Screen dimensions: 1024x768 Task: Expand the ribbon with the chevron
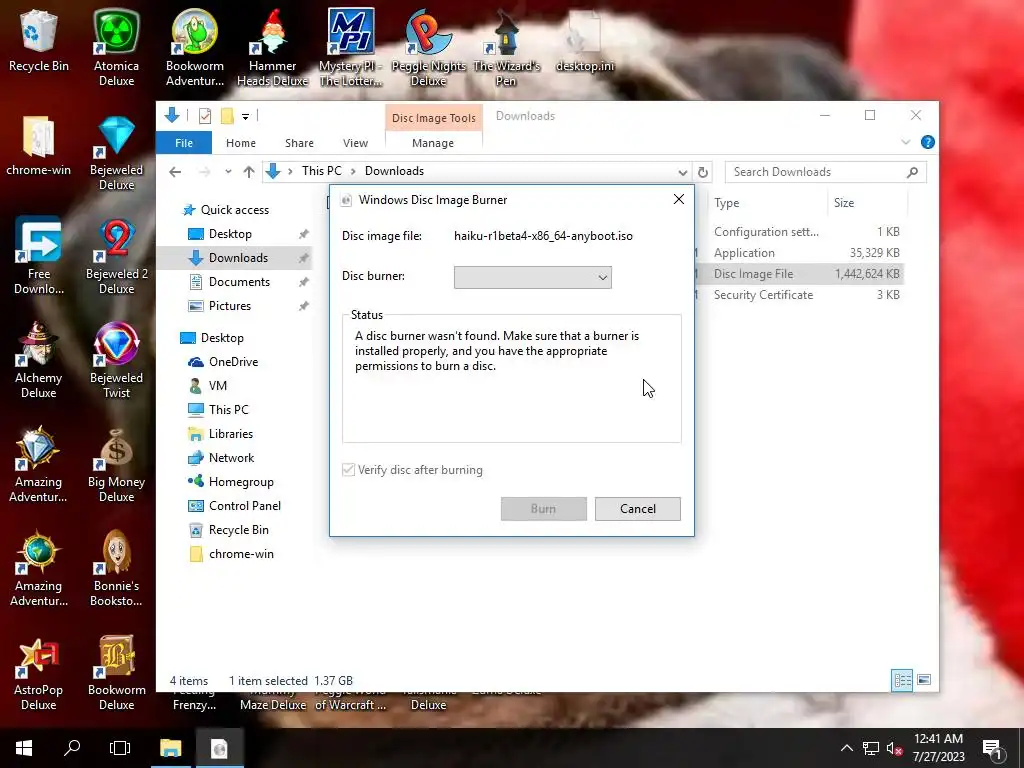[906, 142]
